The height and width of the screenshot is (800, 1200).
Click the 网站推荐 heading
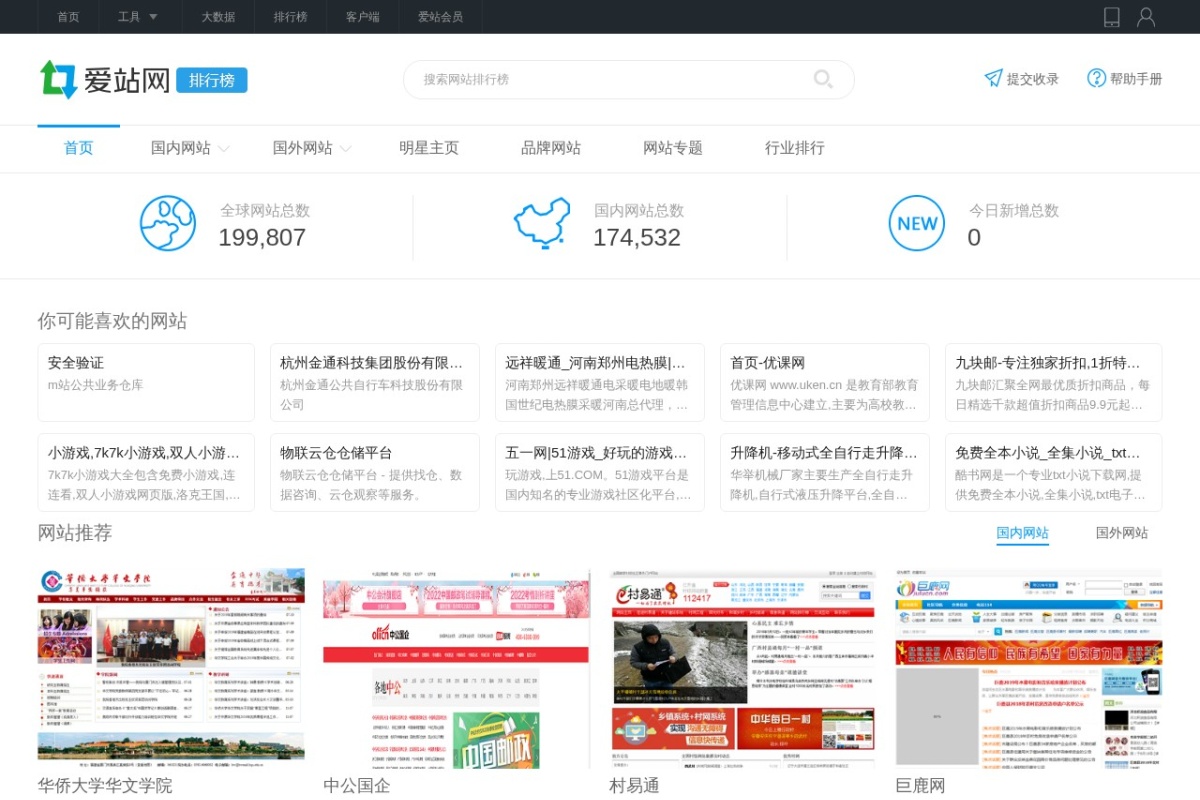pyautogui.click(x=75, y=533)
